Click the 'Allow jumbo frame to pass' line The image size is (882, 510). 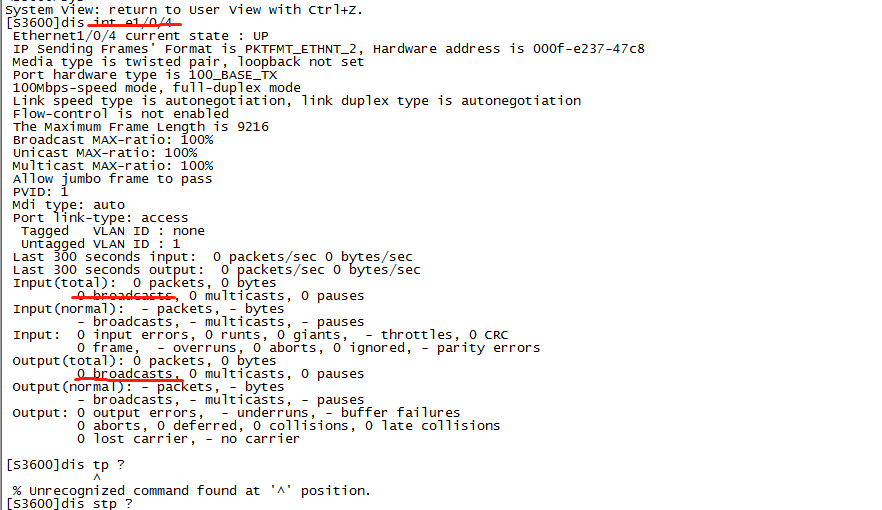(112, 179)
